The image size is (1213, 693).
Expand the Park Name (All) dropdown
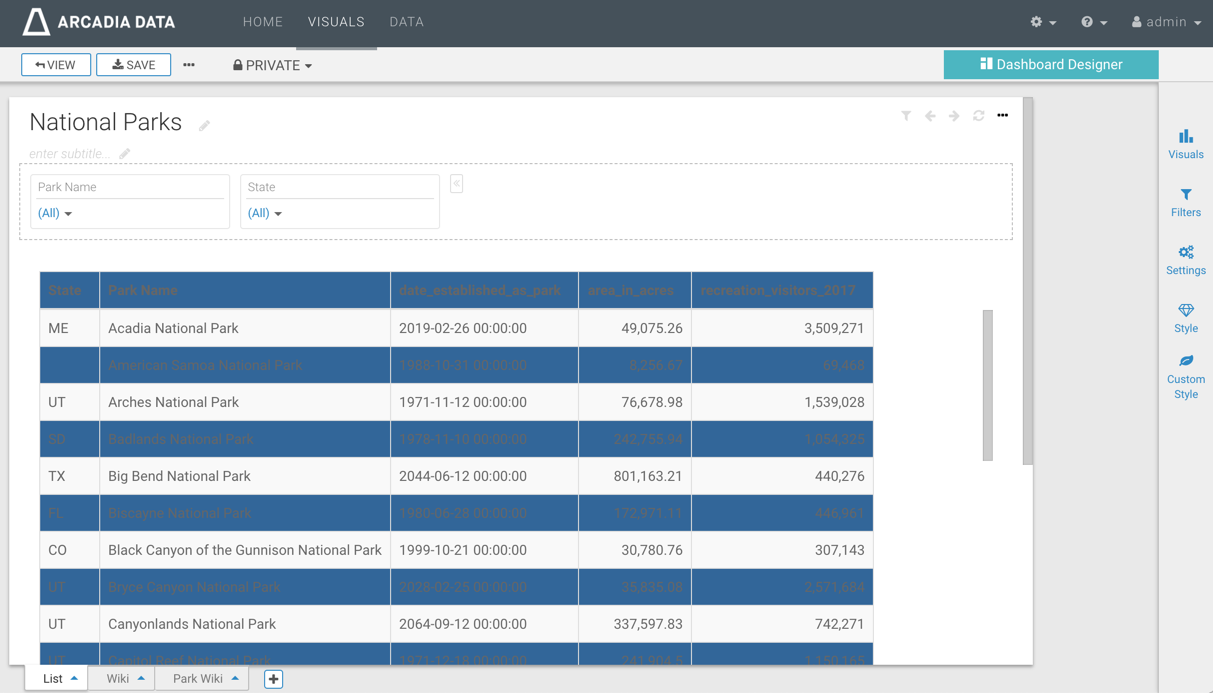pyautogui.click(x=55, y=213)
